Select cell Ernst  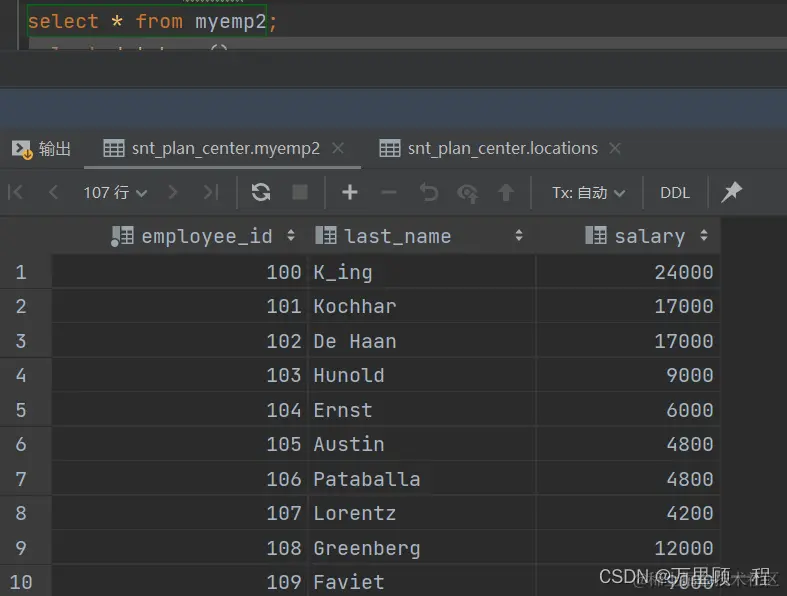tap(421, 410)
